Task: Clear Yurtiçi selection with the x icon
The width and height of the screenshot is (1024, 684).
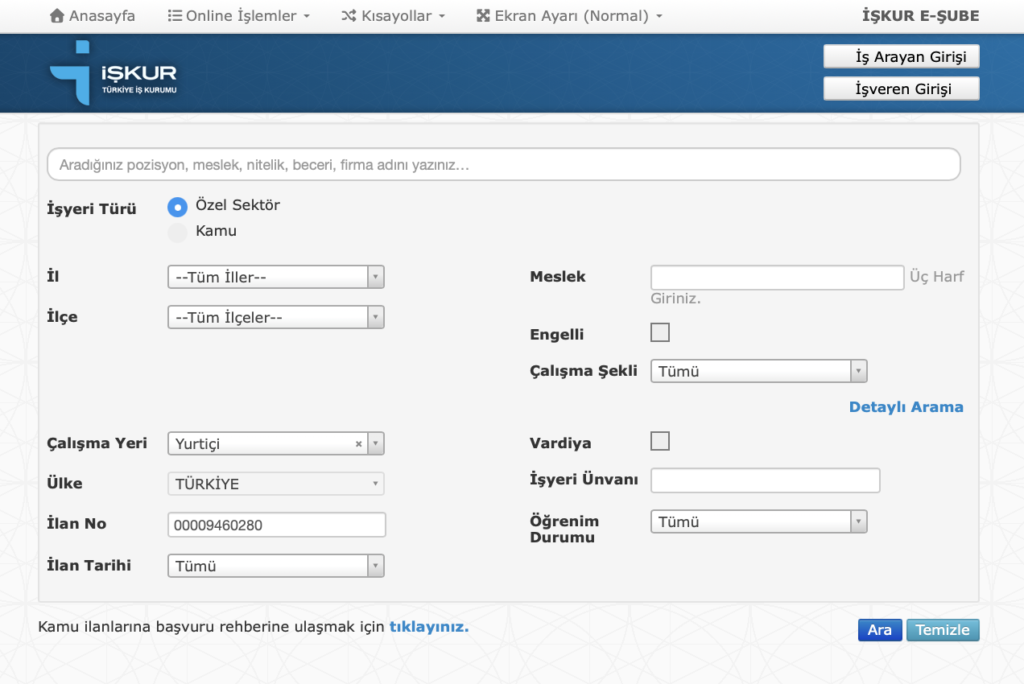Action: click(359, 444)
